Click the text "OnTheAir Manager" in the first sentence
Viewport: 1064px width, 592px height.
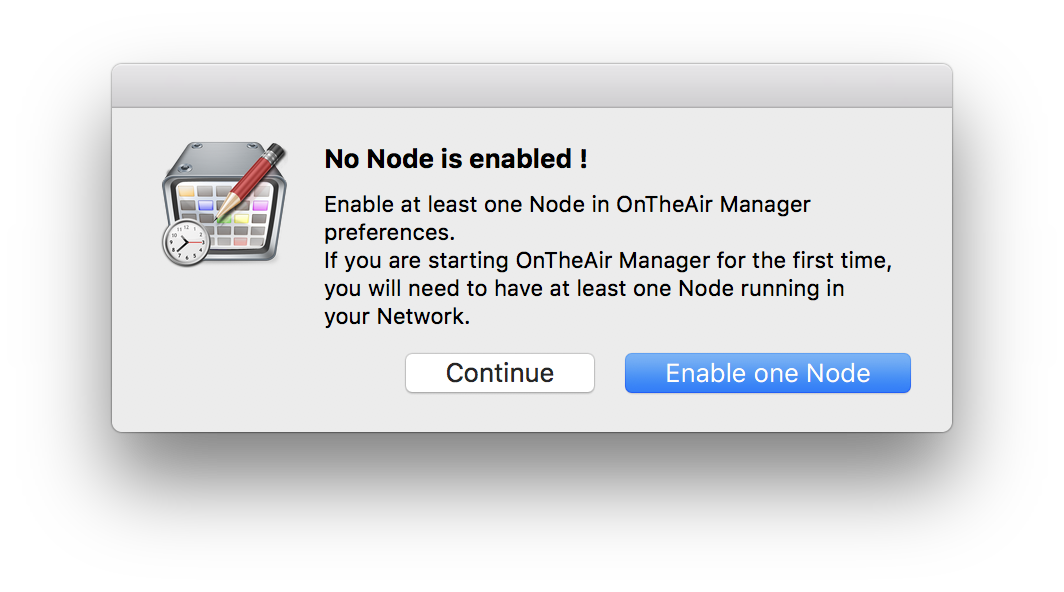tap(713, 204)
